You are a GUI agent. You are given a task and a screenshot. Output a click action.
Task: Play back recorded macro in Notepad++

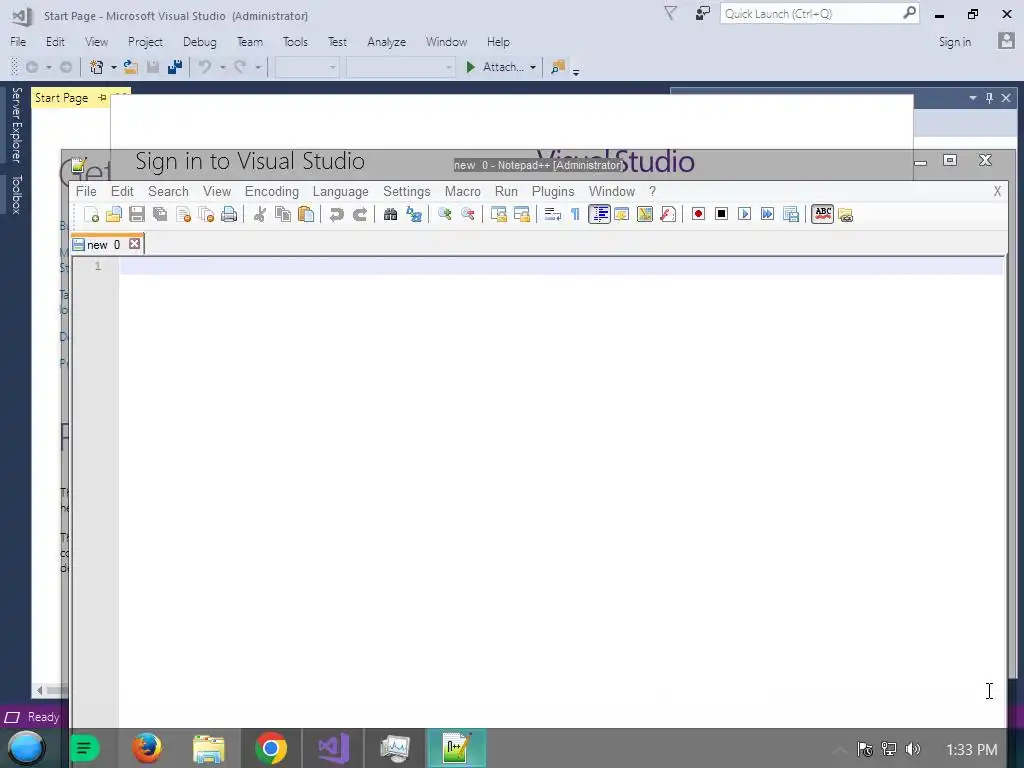tap(744, 214)
